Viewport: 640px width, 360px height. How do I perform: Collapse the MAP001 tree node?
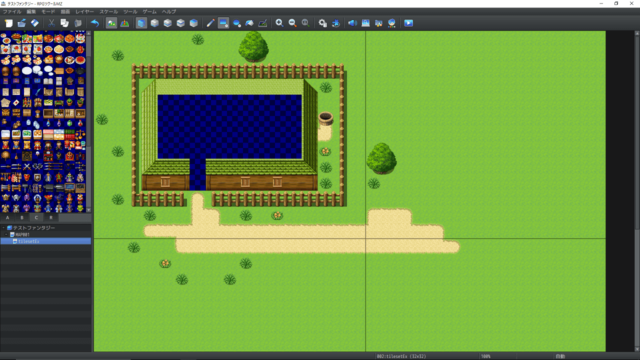pyautogui.click(x=7, y=235)
